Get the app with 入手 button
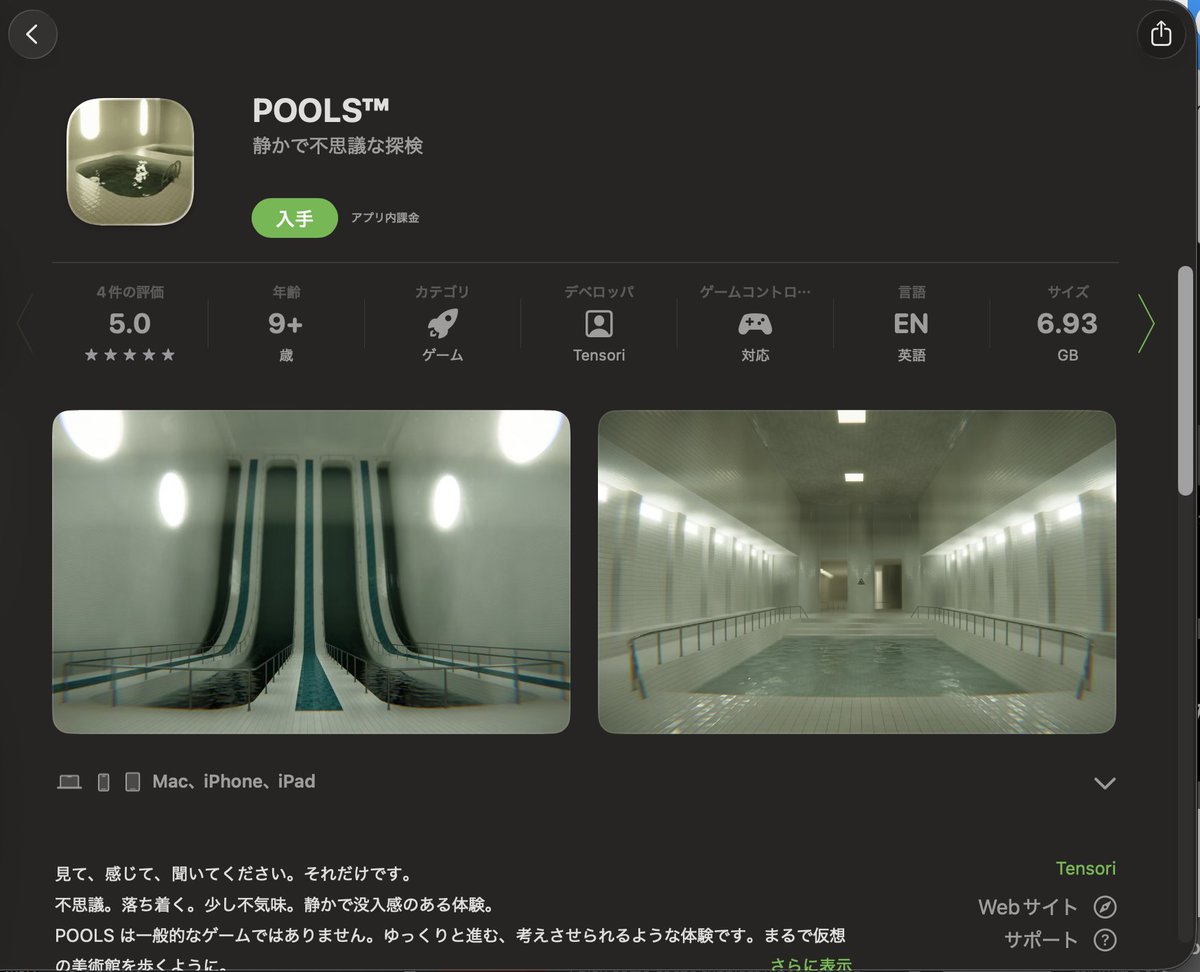The height and width of the screenshot is (972, 1200). [294, 218]
